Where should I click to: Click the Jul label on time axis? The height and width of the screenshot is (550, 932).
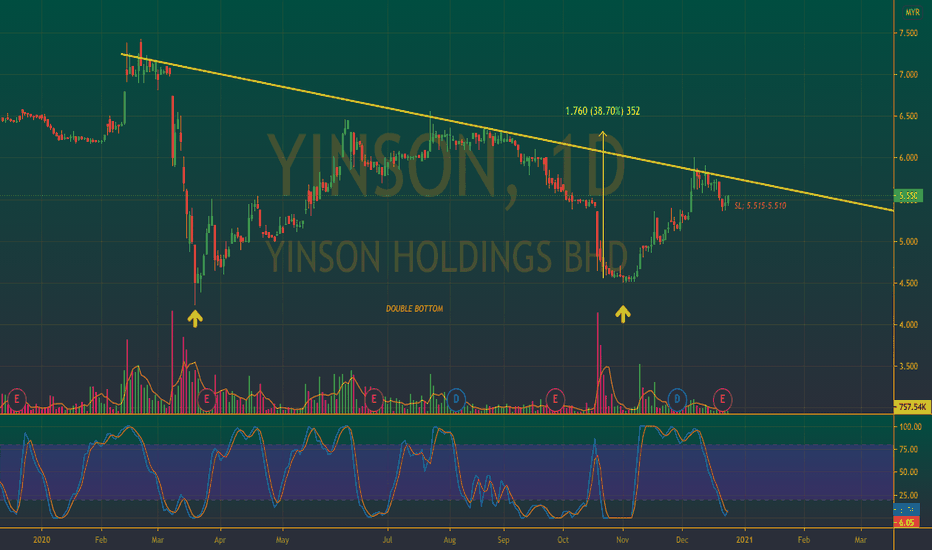(x=388, y=540)
